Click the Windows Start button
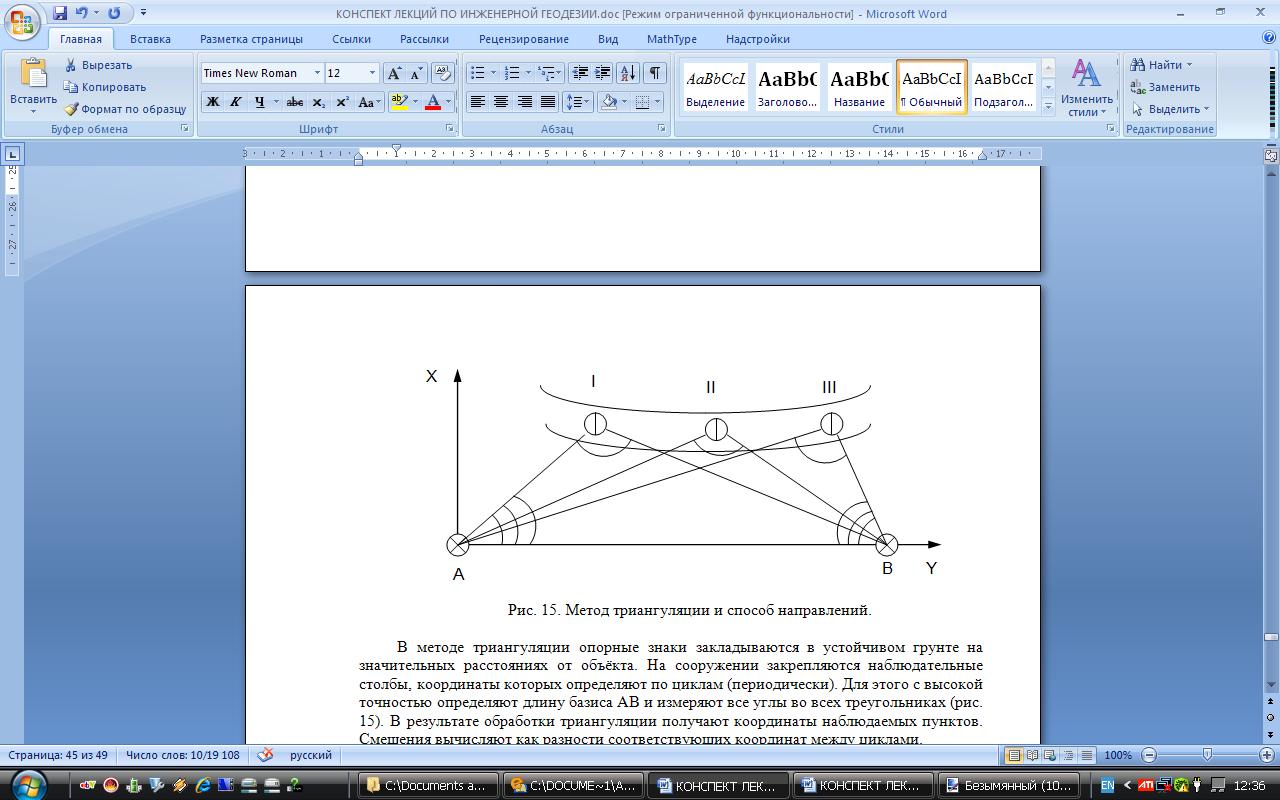This screenshot has width=1280, height=800. pyautogui.click(x=27, y=783)
